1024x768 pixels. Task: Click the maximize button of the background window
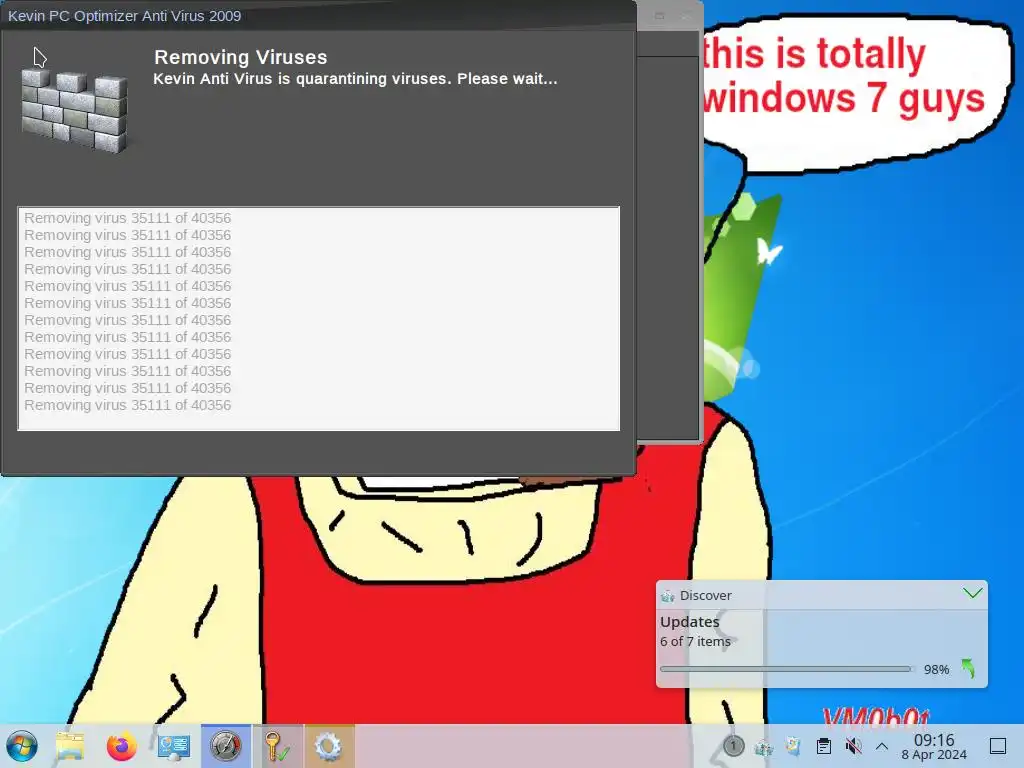[660, 16]
